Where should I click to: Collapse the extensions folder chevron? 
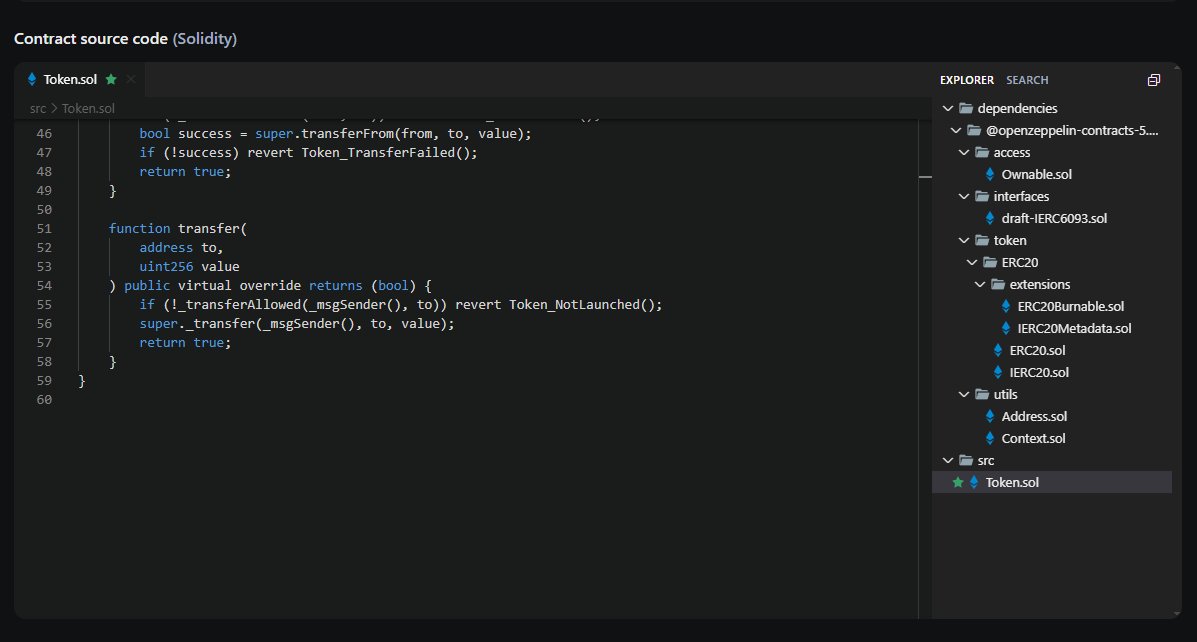pos(980,285)
